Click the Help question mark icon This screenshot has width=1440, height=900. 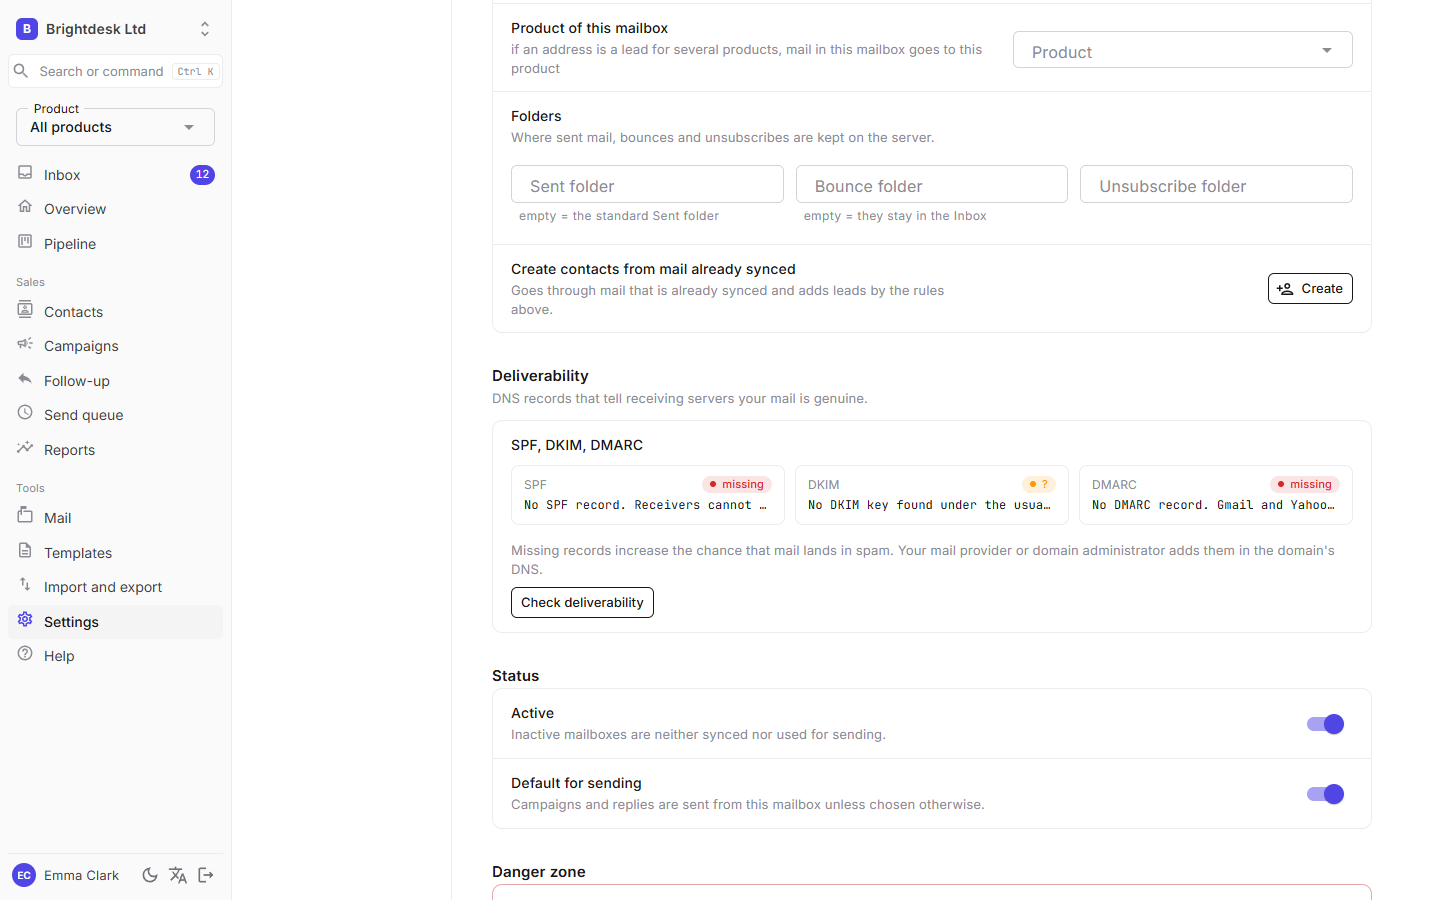pyautogui.click(x=25, y=654)
